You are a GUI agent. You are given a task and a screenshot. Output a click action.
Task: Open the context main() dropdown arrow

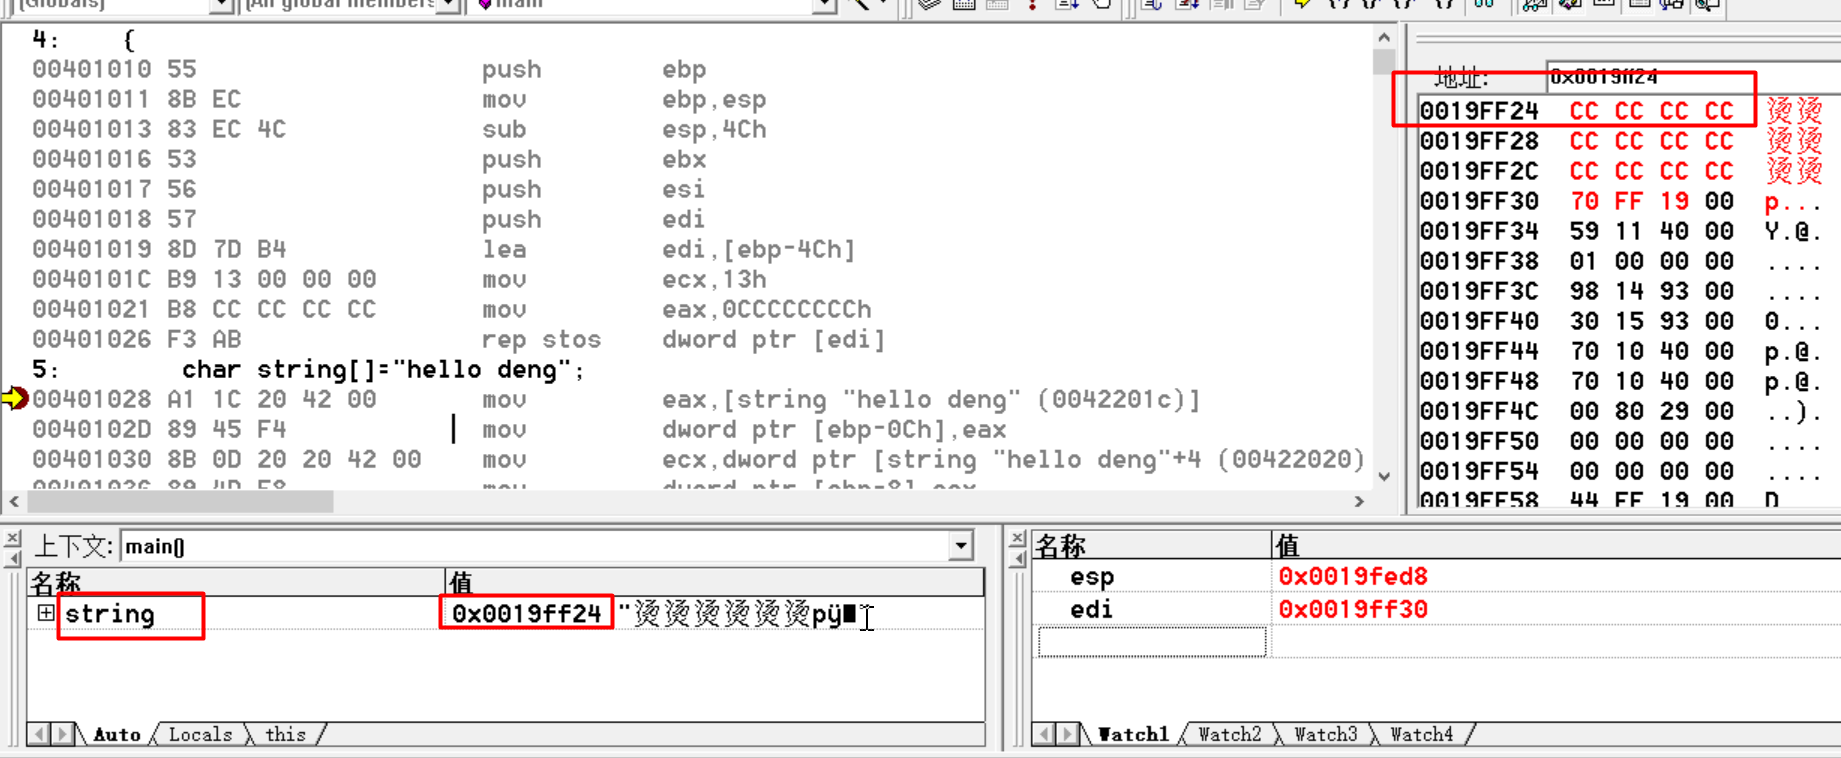(961, 546)
